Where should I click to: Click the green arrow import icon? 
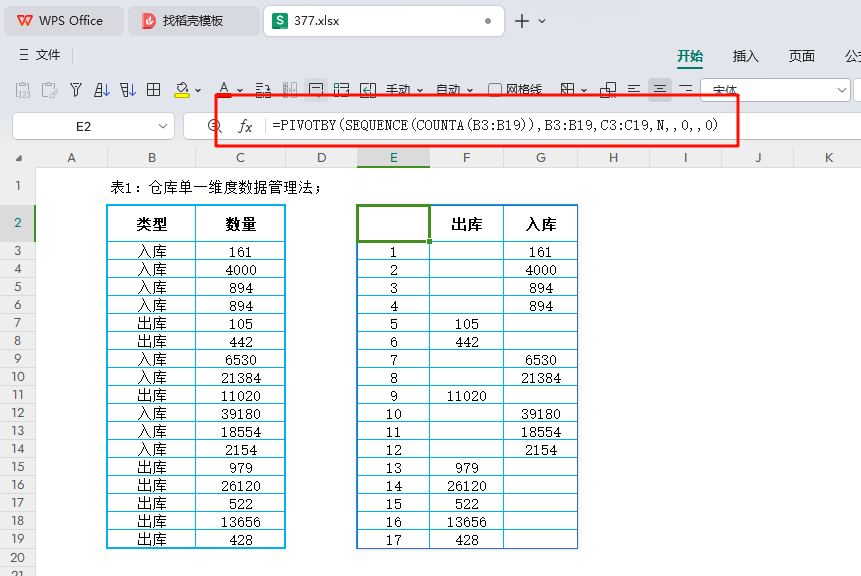pyautogui.click(x=368, y=90)
